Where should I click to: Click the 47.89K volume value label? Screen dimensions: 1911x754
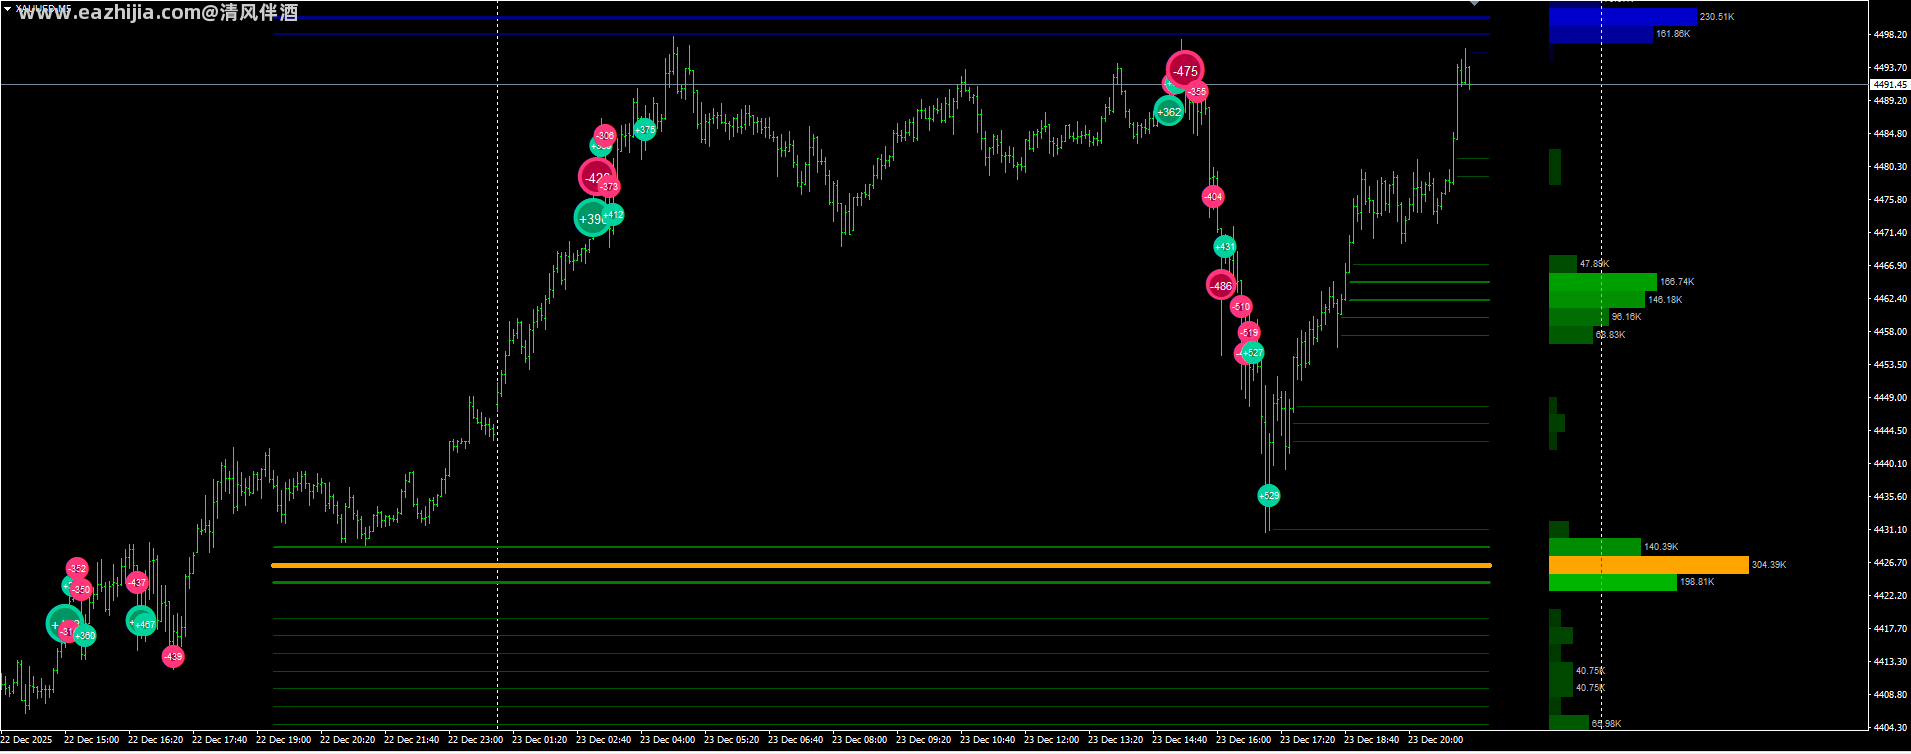pos(1595,264)
